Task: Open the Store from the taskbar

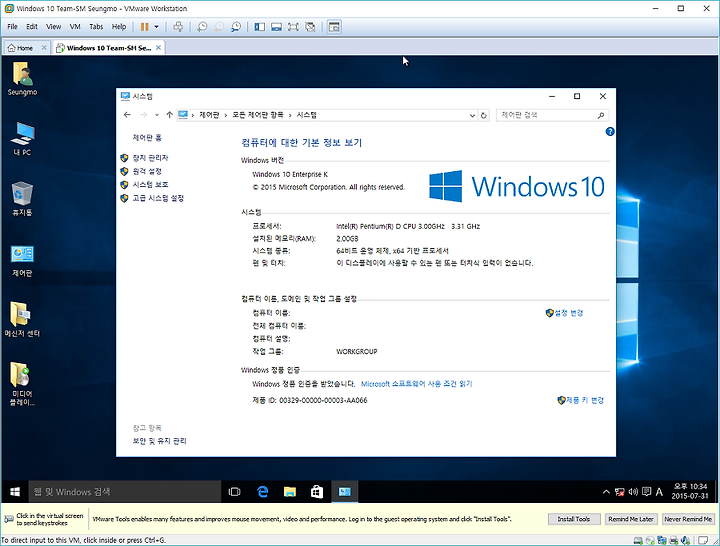Action: 317,492
